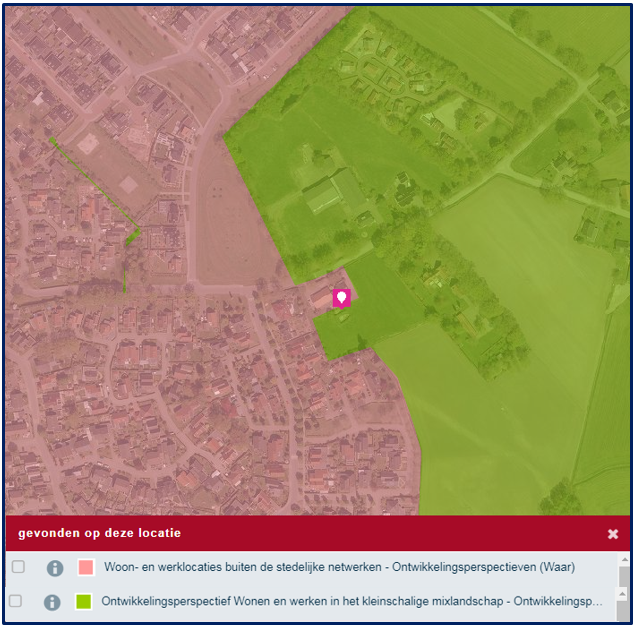Viewport: 635px width, 626px height.
Task: Select 'Woon- en werklocaties buiten de stedelijke netwerken' text
Action: coord(243,567)
